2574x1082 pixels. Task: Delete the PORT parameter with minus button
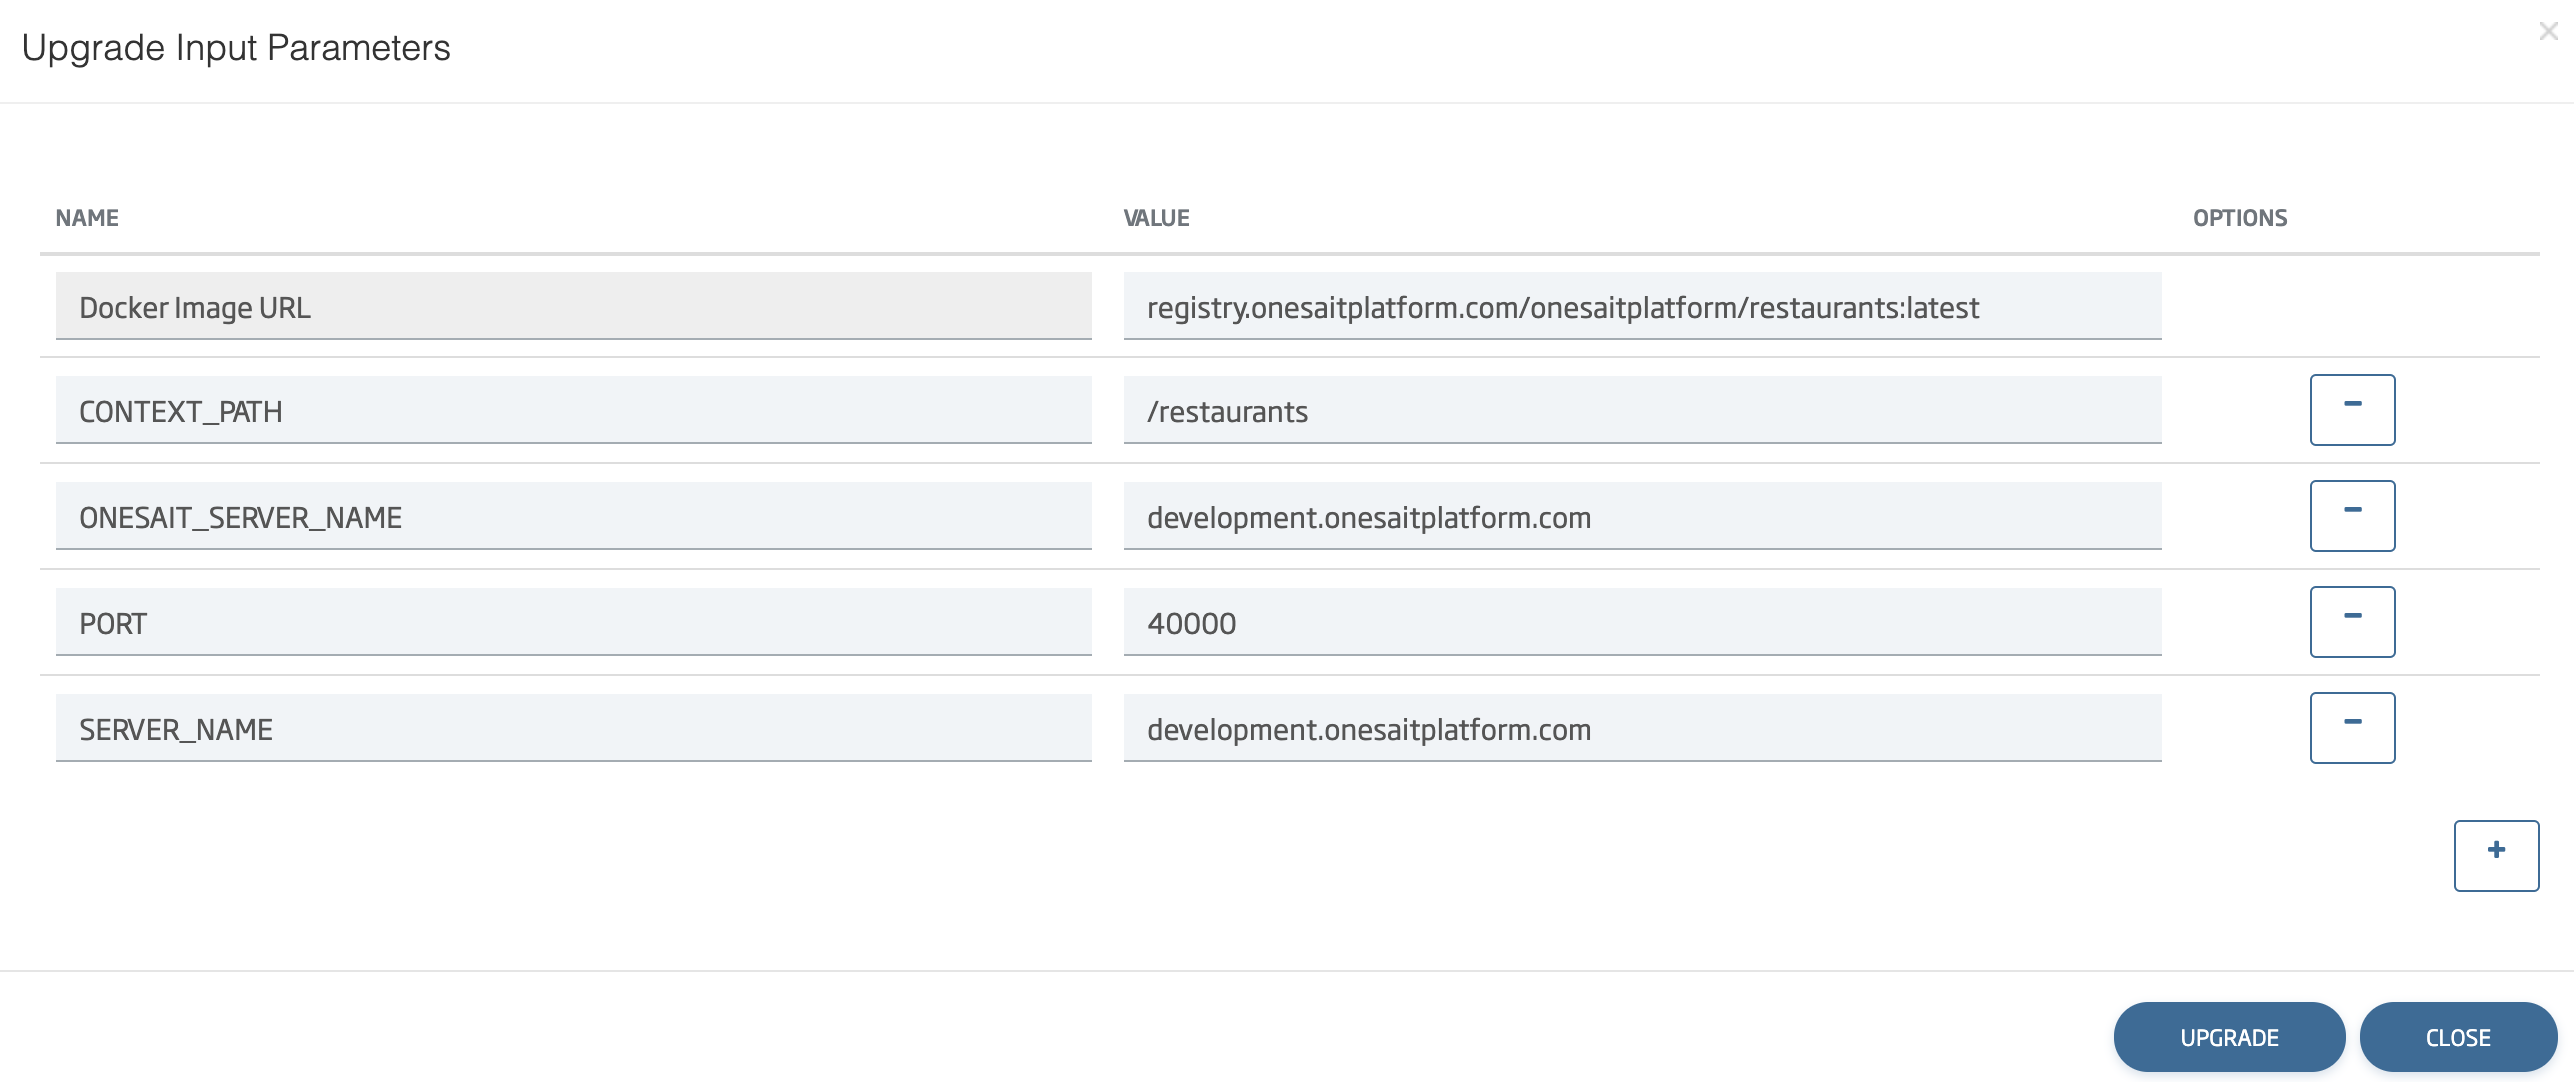pyautogui.click(x=2351, y=622)
